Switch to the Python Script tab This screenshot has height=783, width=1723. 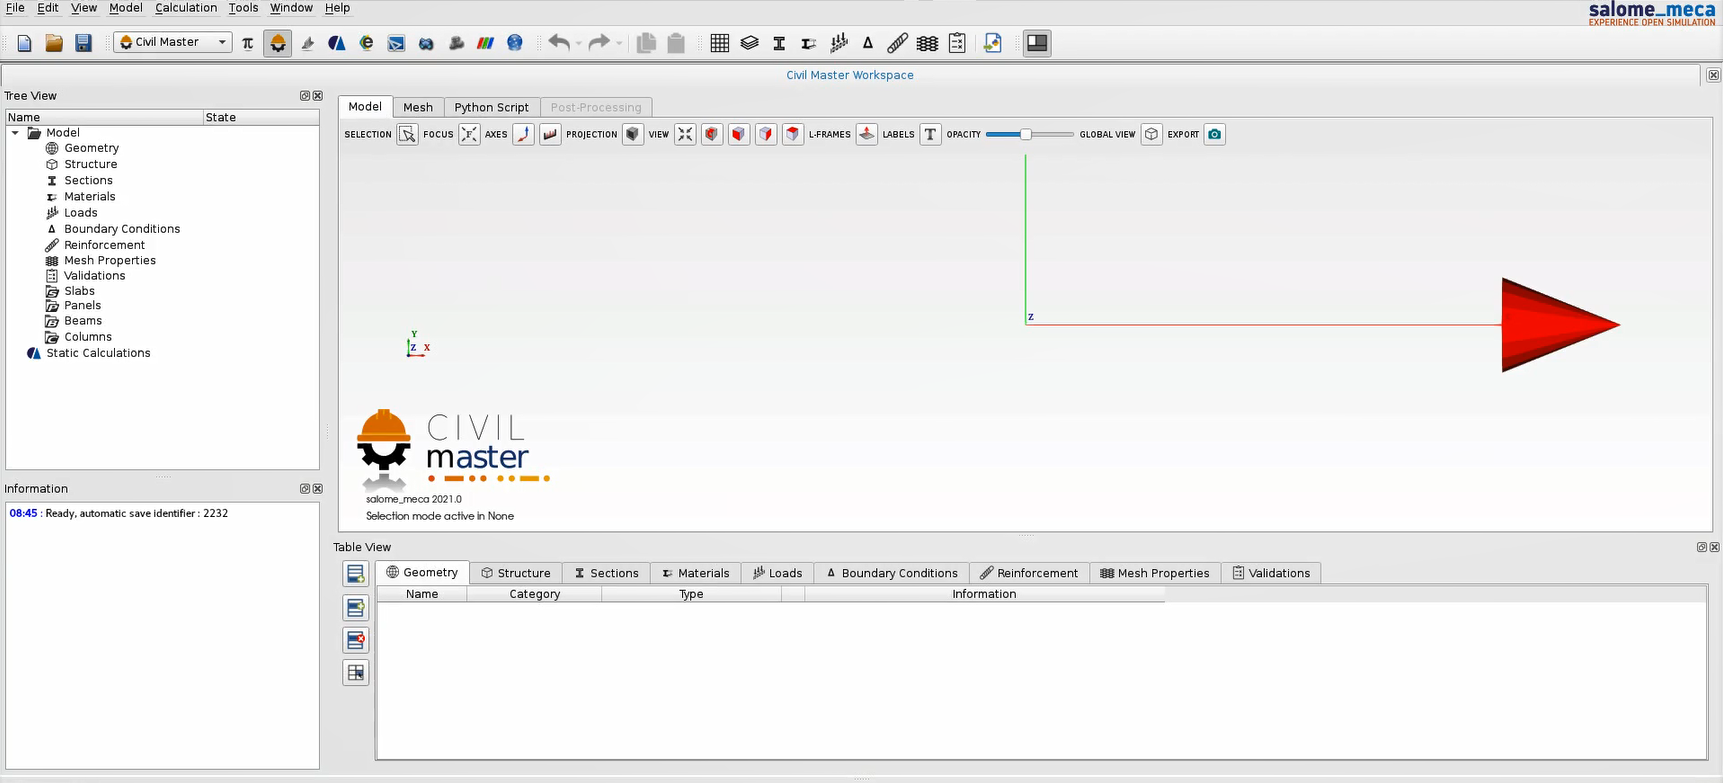491,107
